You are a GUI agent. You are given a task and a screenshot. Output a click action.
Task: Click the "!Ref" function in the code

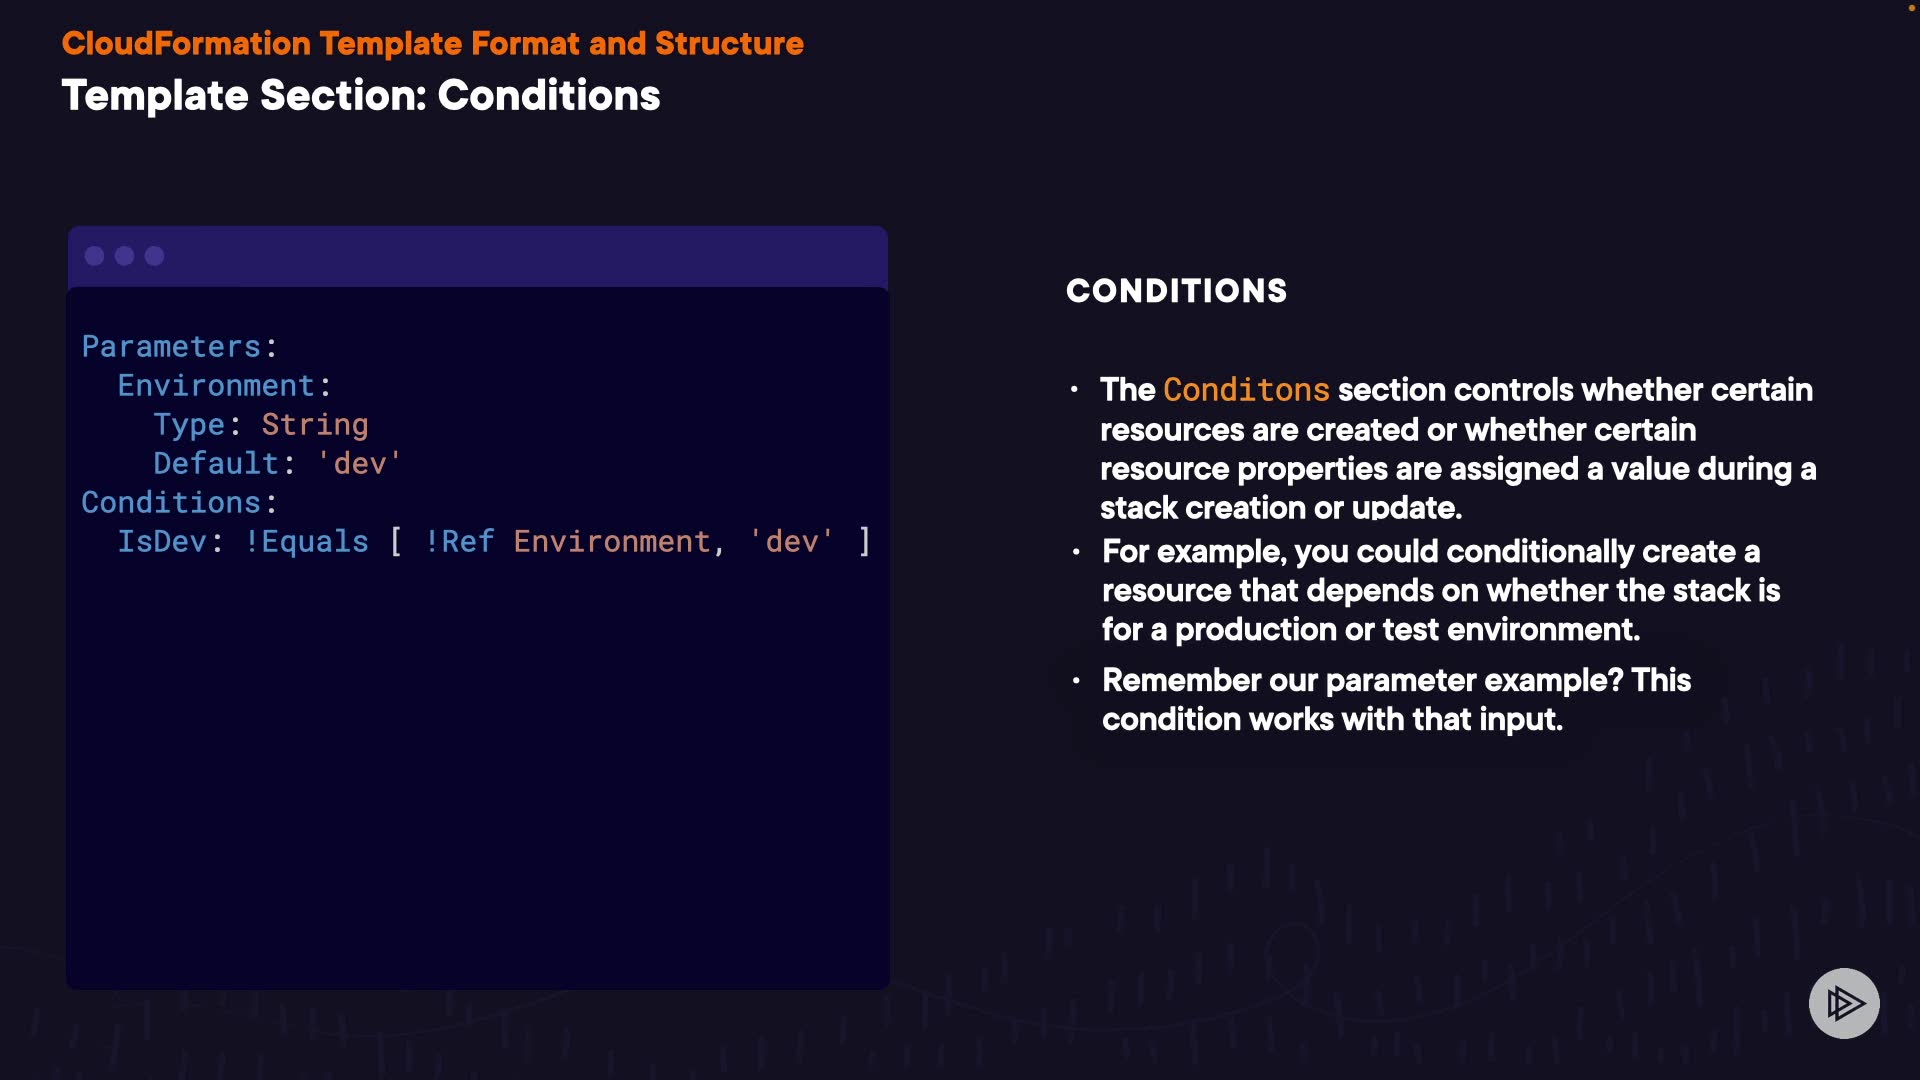pyautogui.click(x=460, y=542)
